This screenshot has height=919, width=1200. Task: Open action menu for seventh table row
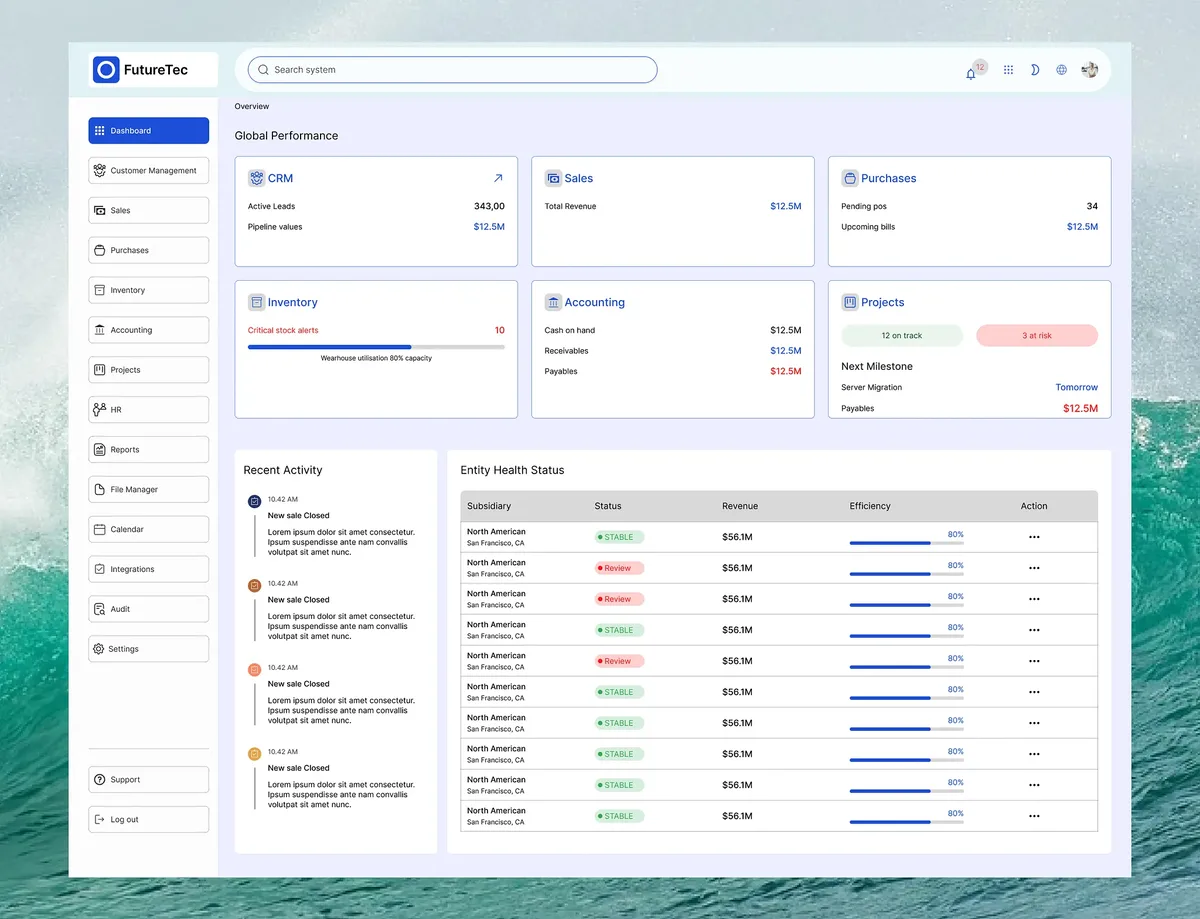point(1034,723)
